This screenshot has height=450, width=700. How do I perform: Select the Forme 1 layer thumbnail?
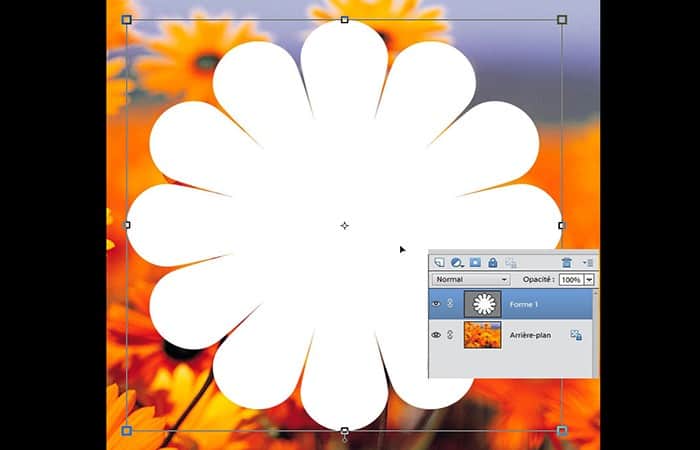[x=483, y=304]
